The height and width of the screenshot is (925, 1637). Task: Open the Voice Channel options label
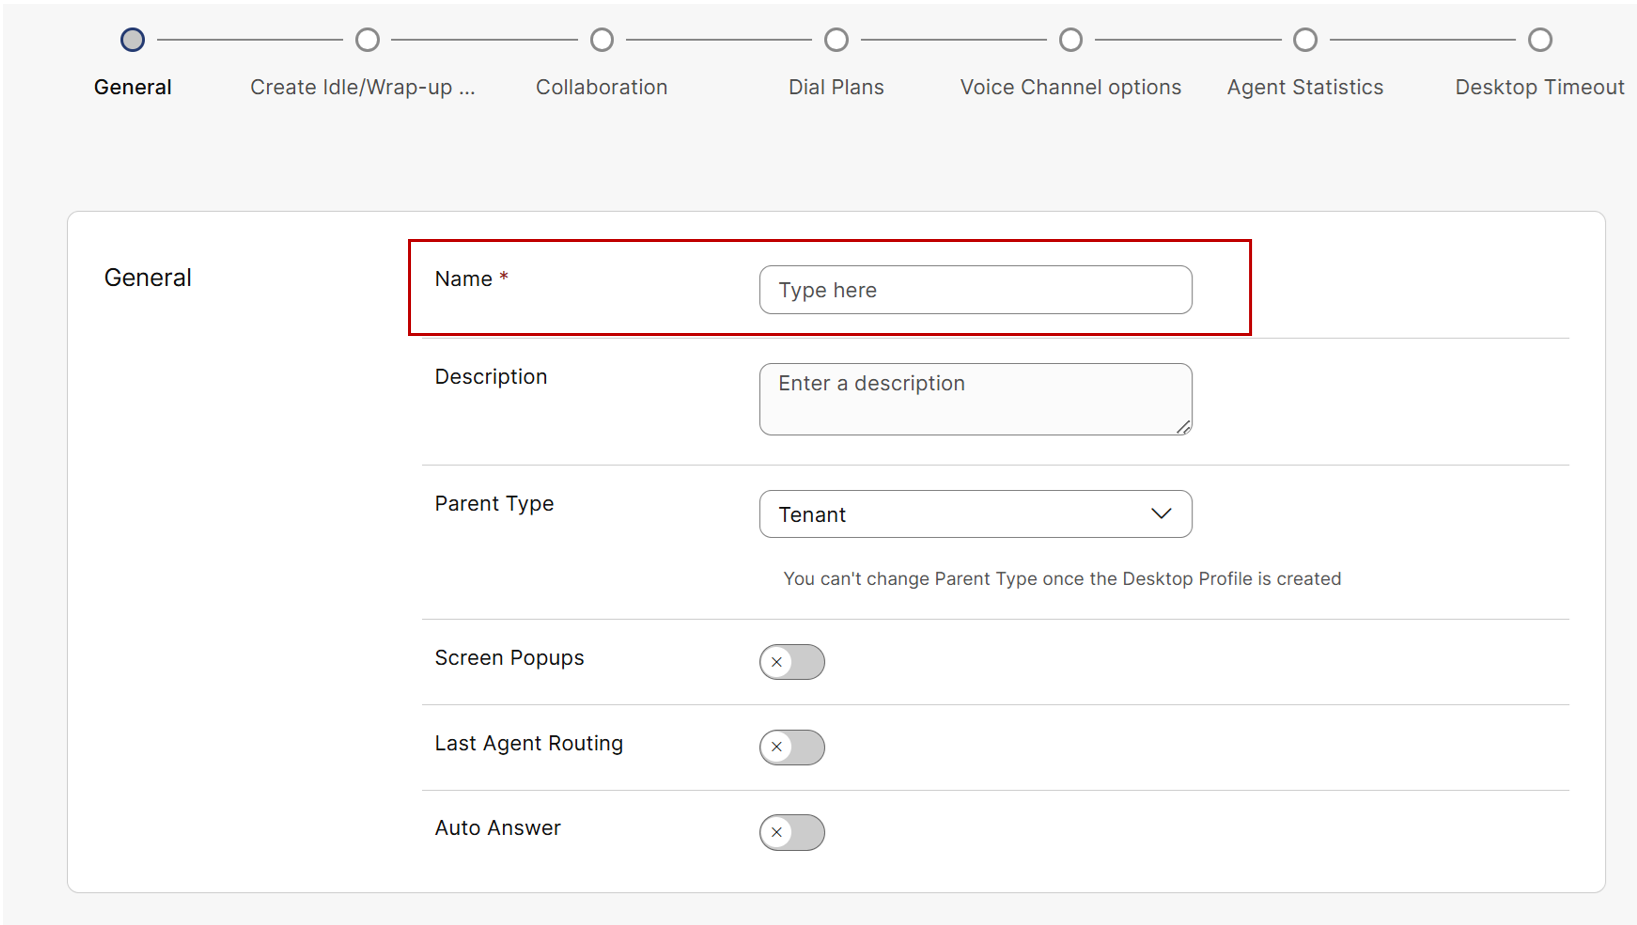(1070, 87)
